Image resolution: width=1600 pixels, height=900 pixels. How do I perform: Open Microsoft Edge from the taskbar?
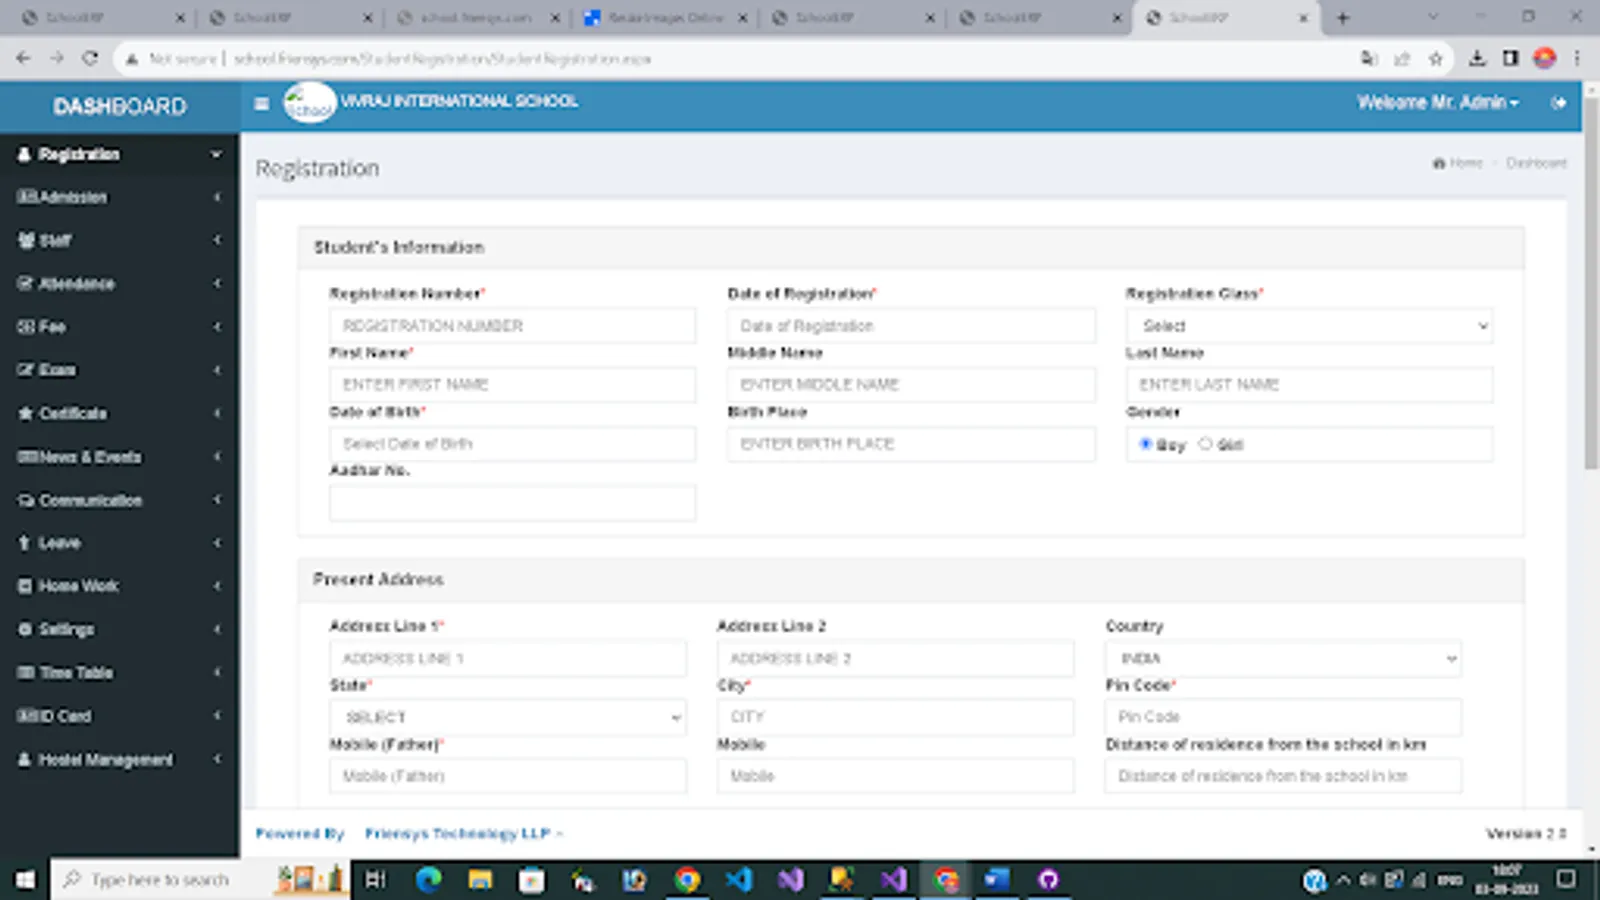coord(429,879)
